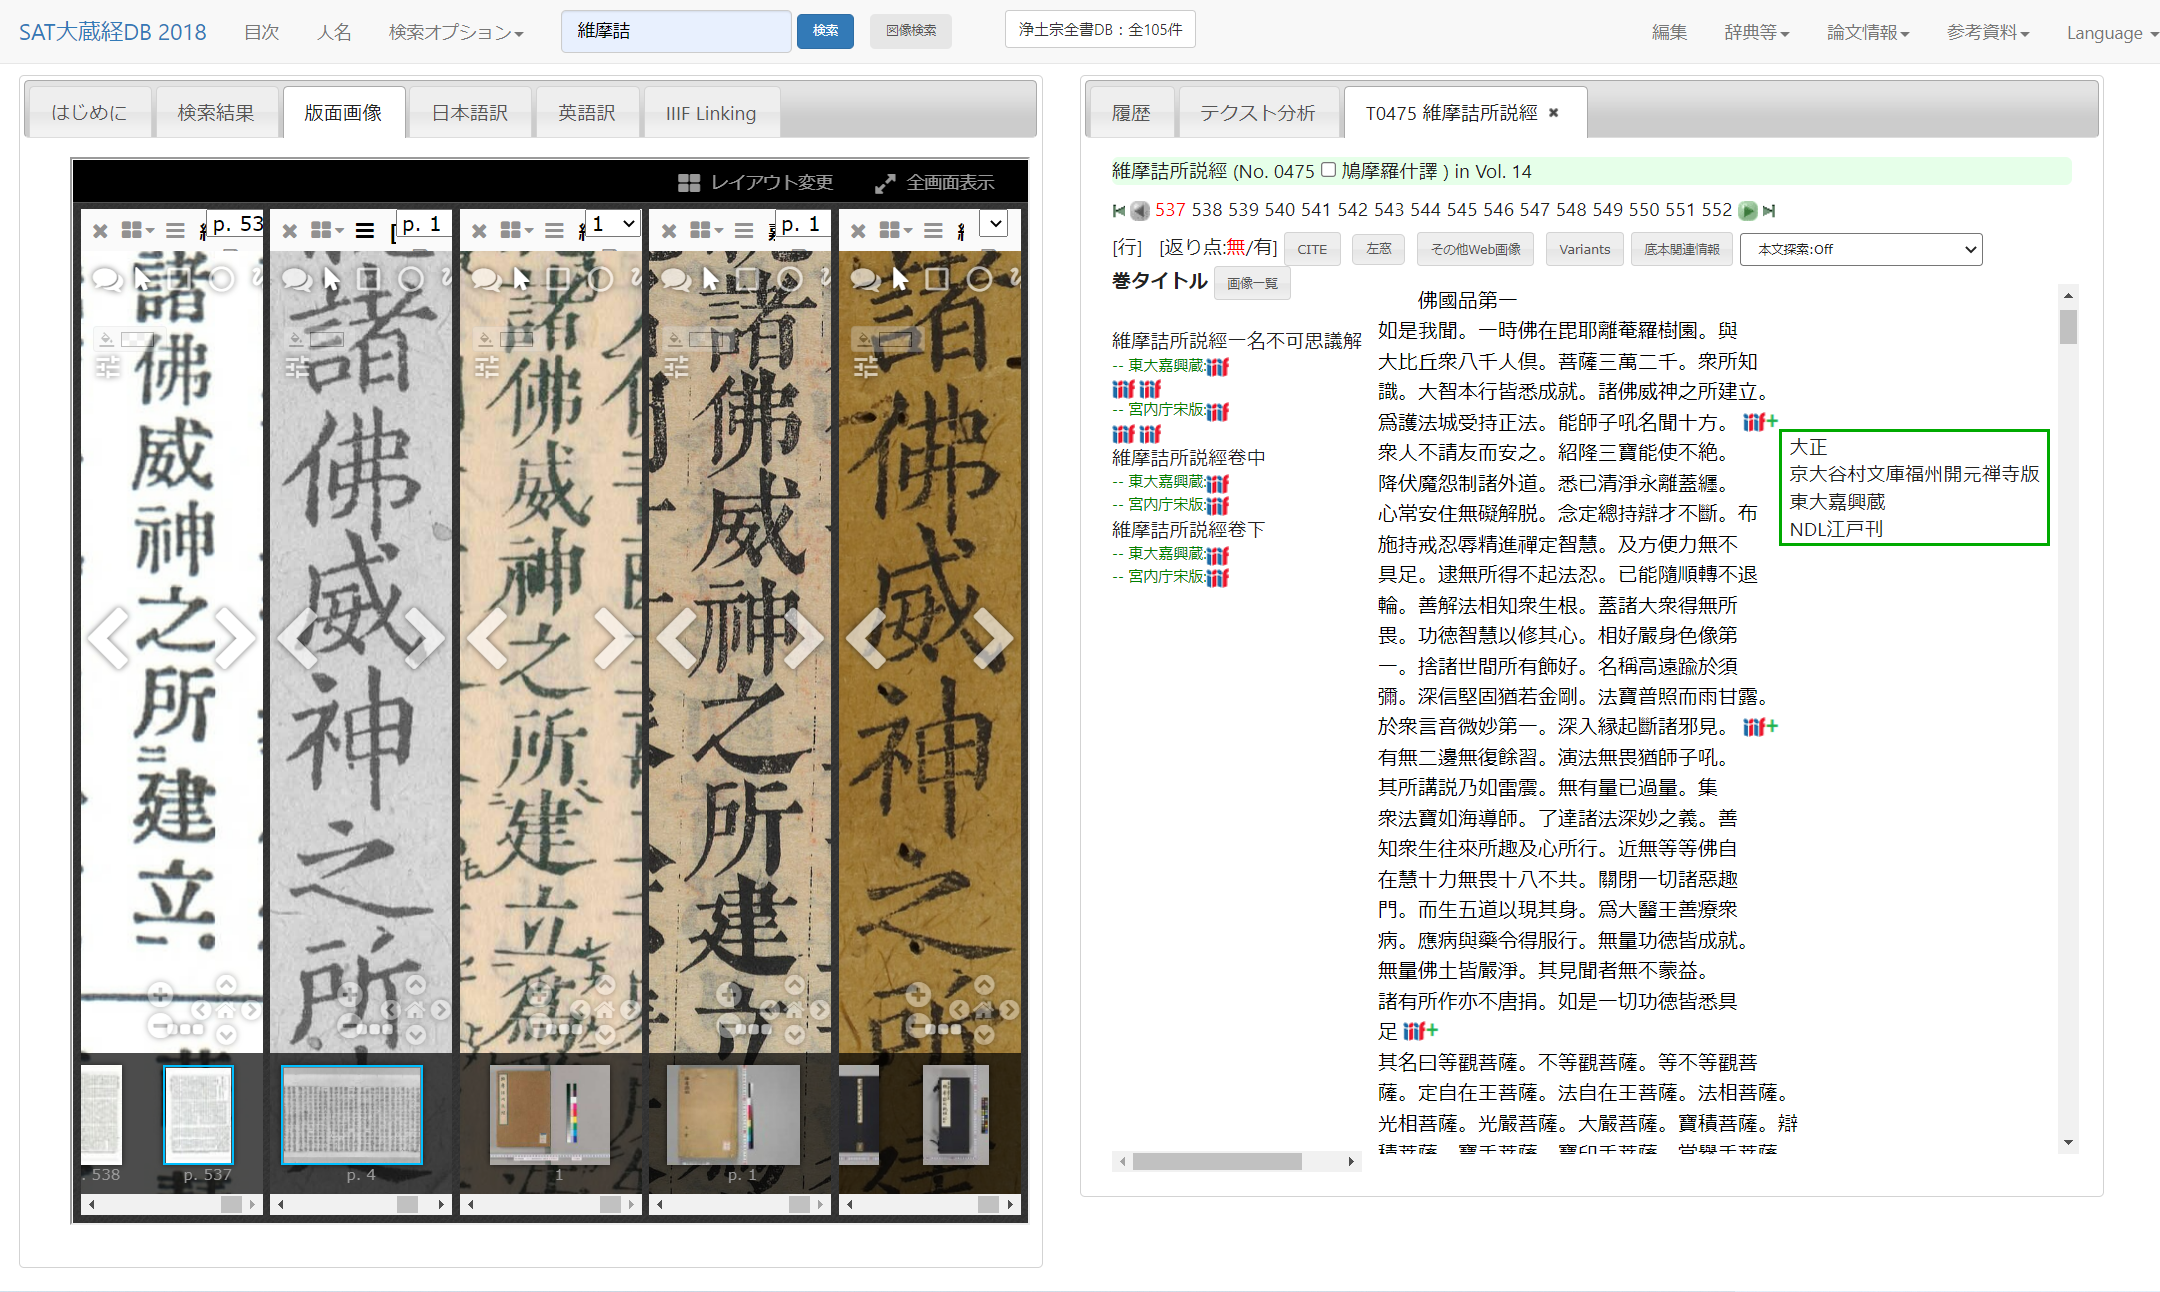Click the IIIF icon next to 東大嘉興蔵 under 巻中
The height and width of the screenshot is (1292, 2160).
1218,483
